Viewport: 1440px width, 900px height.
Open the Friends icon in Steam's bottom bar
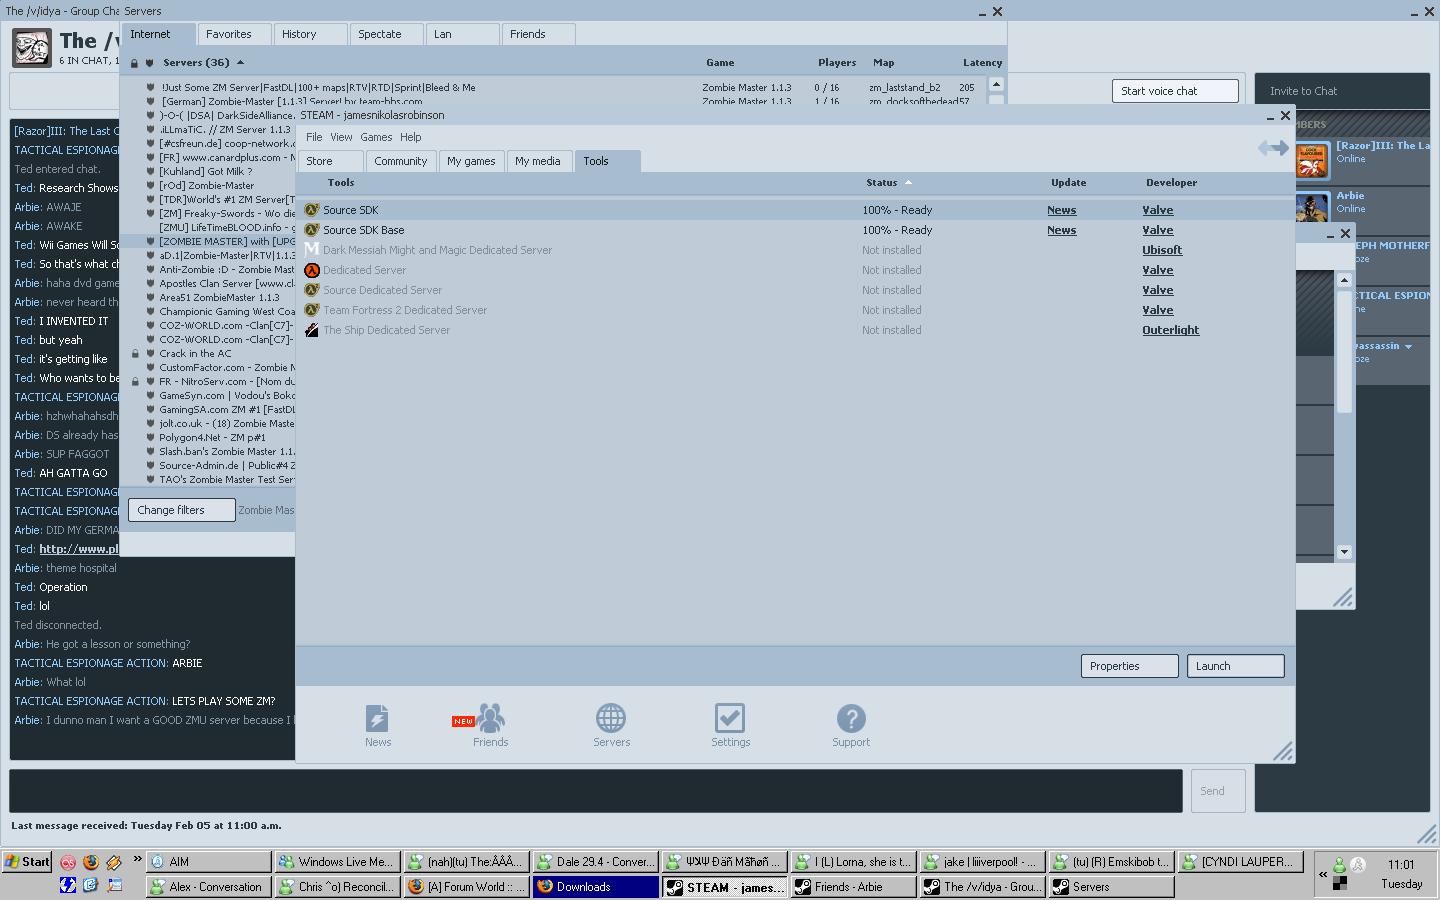[x=490, y=718]
